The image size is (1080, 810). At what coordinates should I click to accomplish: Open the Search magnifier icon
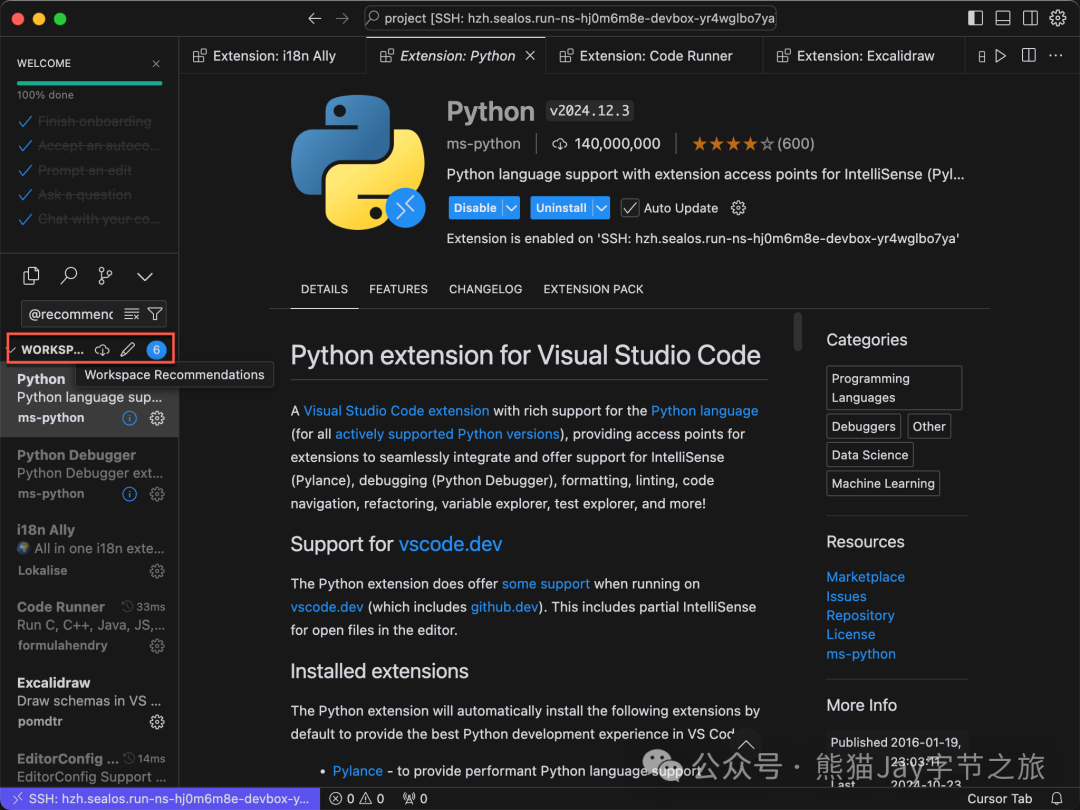pos(68,276)
